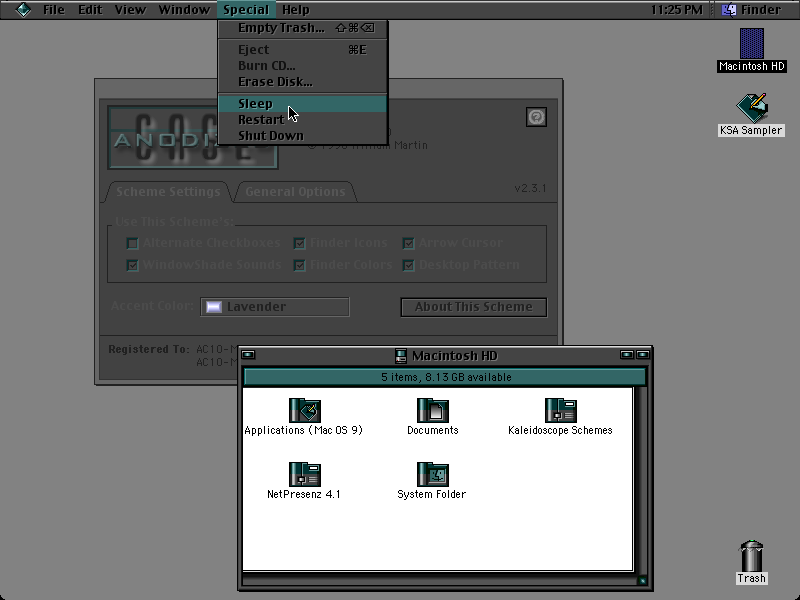Switch to the Scheme Settings tab
The height and width of the screenshot is (600, 800).
coord(168,192)
